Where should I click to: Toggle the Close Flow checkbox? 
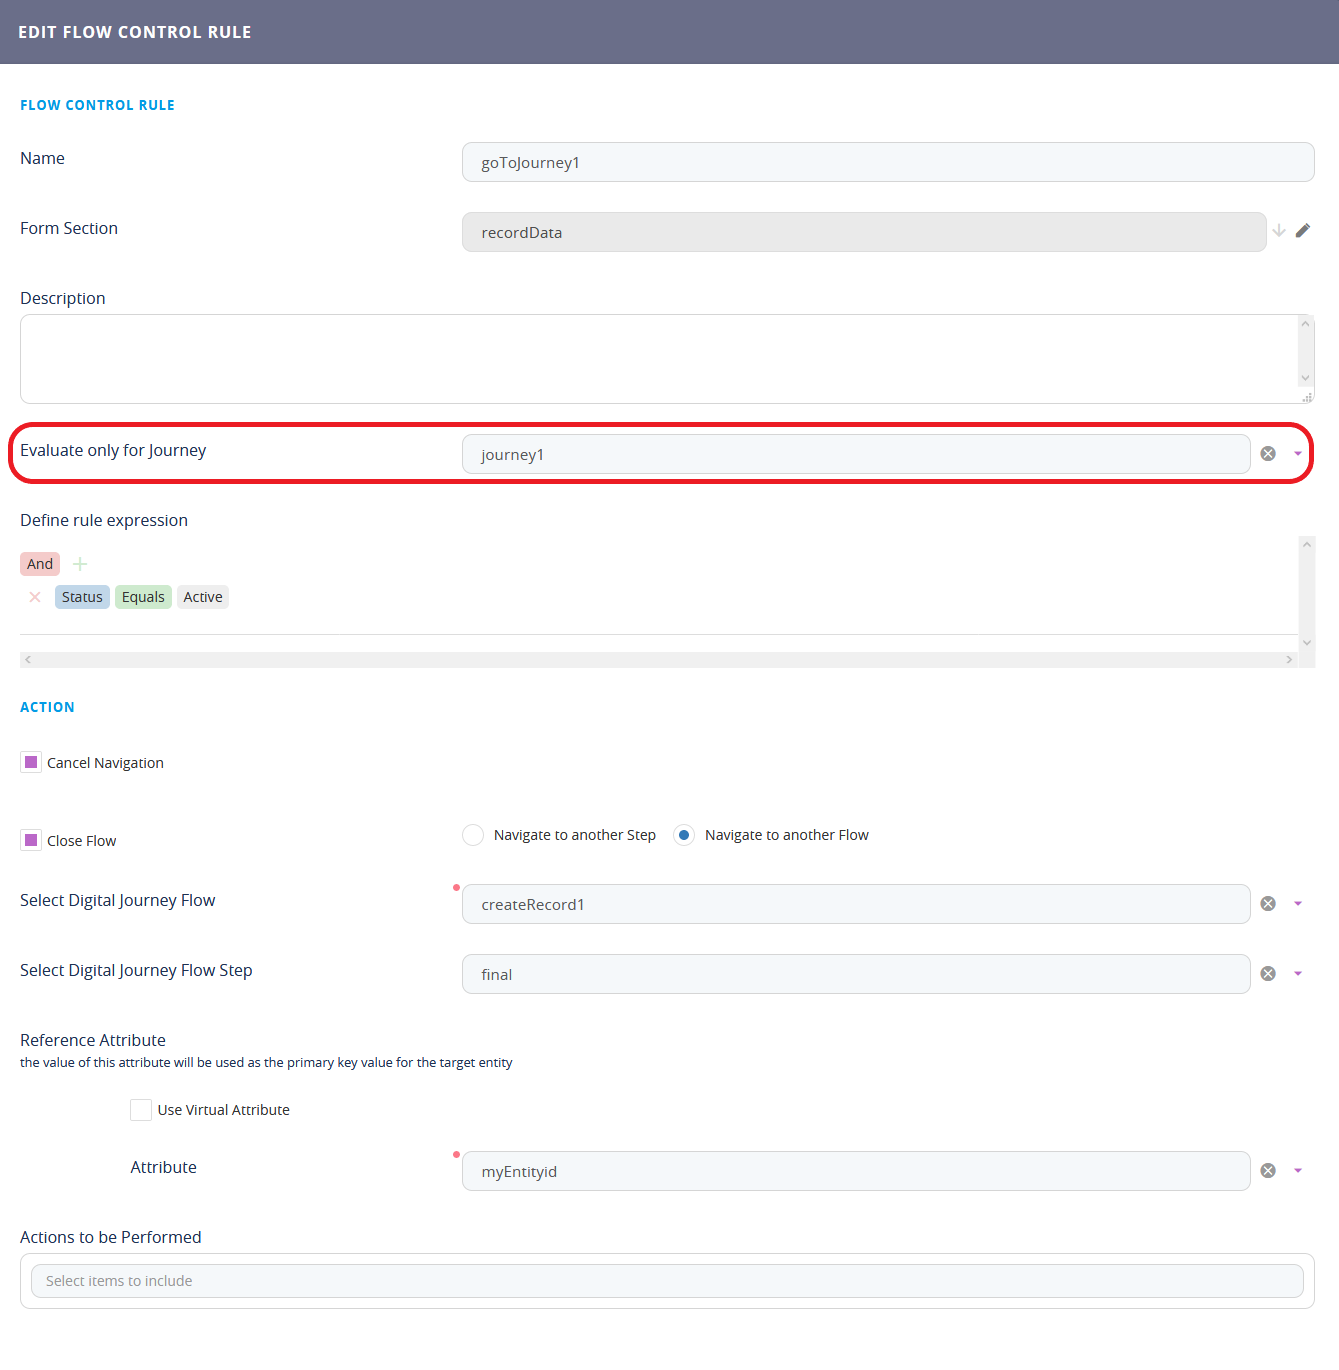click(x=31, y=841)
